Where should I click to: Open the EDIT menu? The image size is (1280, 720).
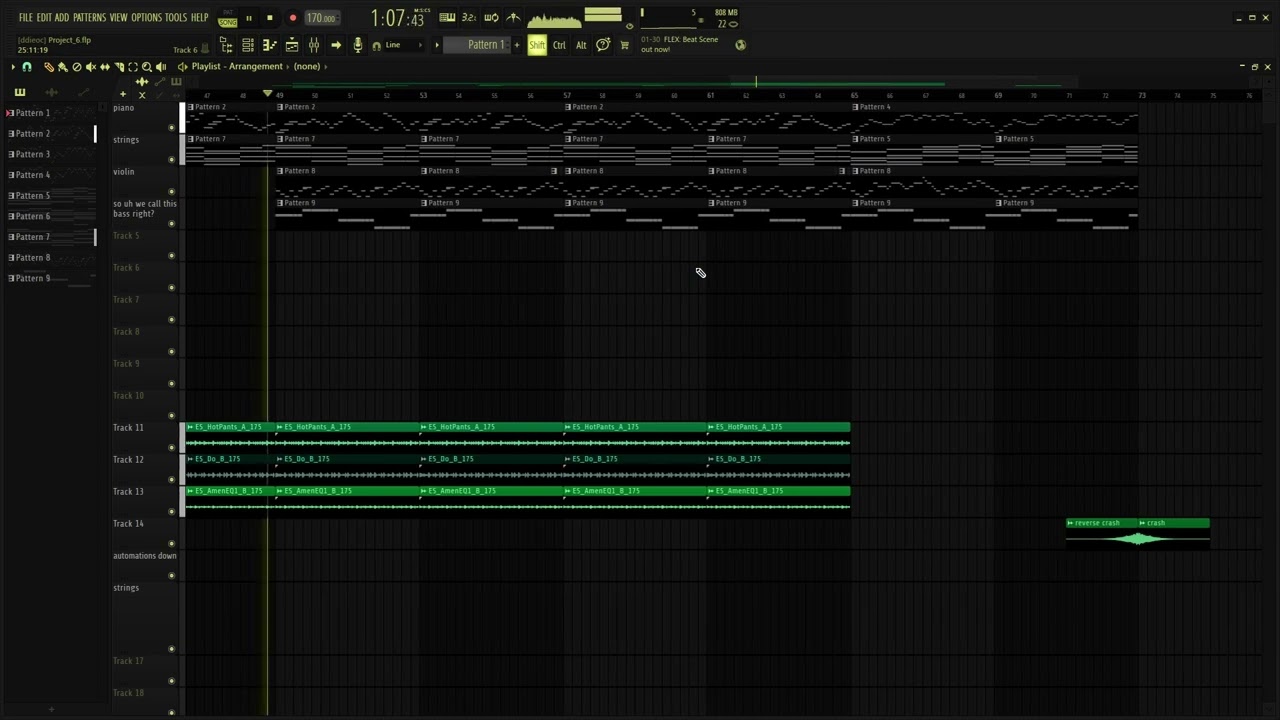click(44, 18)
